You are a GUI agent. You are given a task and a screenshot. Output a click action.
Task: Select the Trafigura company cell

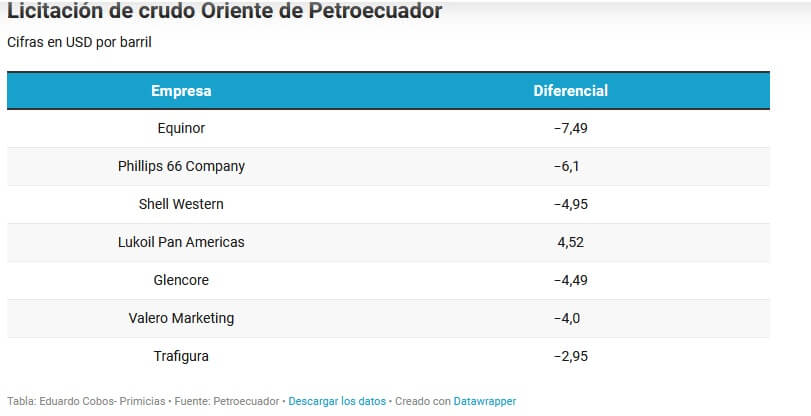pos(181,356)
